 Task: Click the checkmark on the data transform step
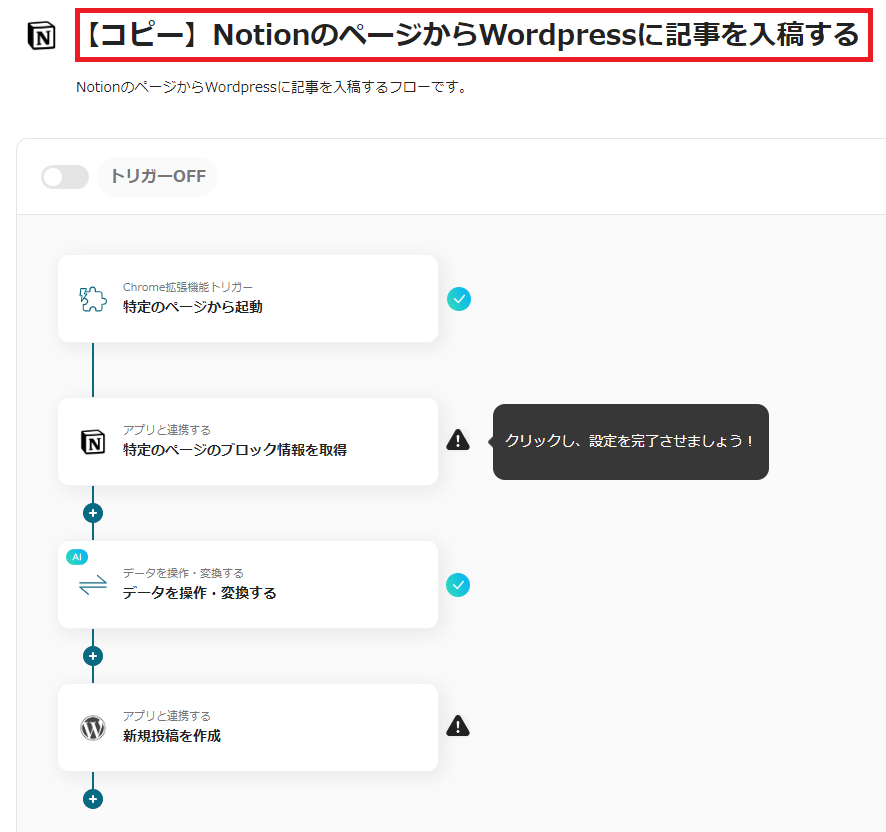[458, 585]
